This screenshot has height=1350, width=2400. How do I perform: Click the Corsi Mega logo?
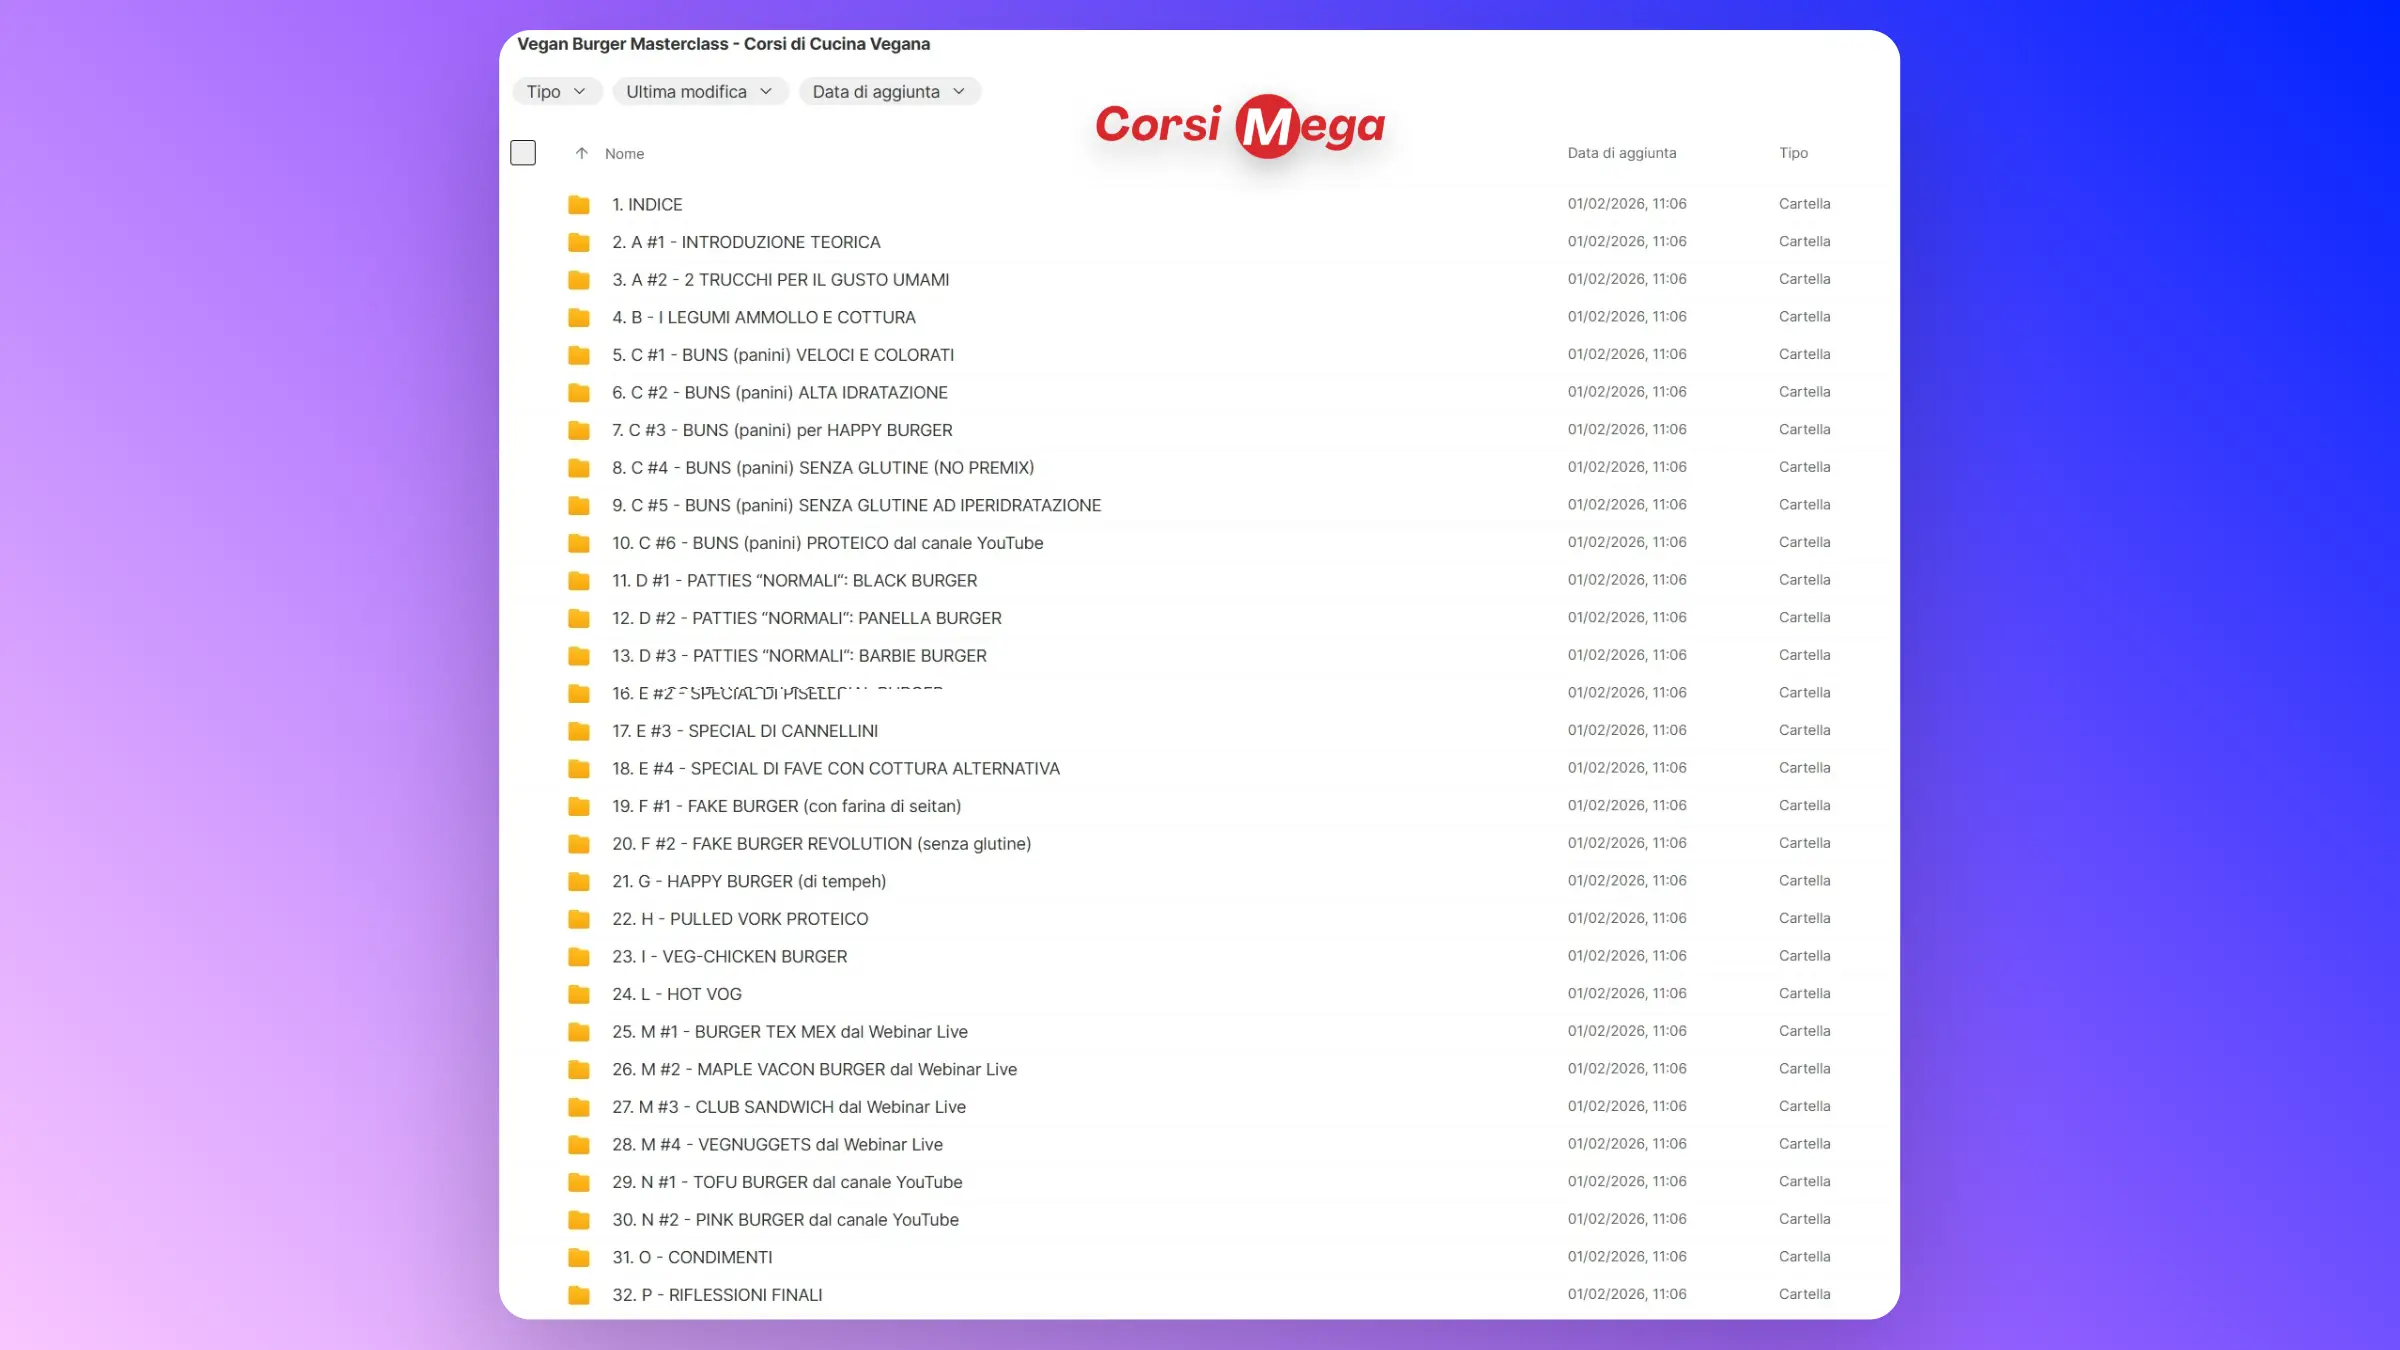click(1240, 125)
